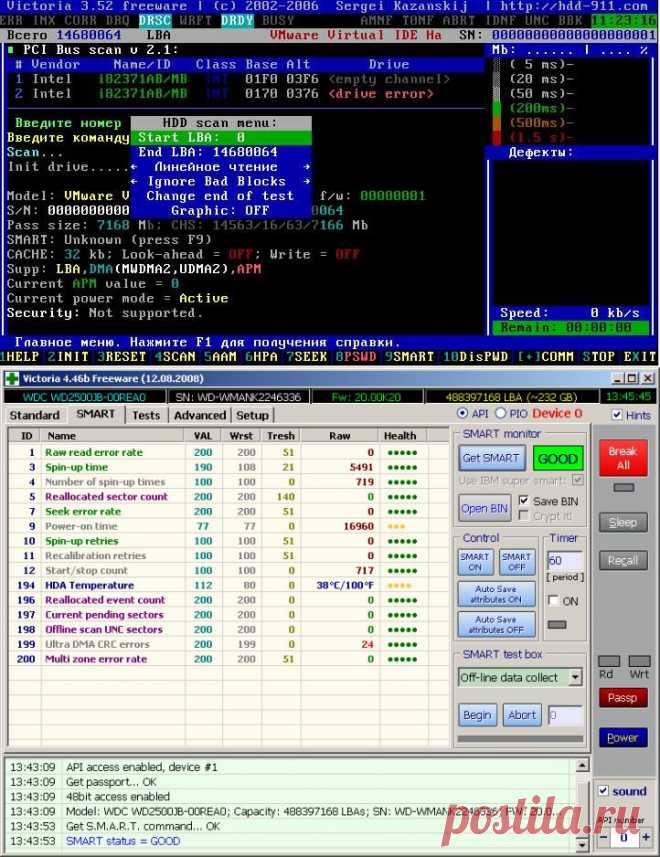
Task: Click the green cross Victoria 4.46b title icon
Action: pos(11,379)
